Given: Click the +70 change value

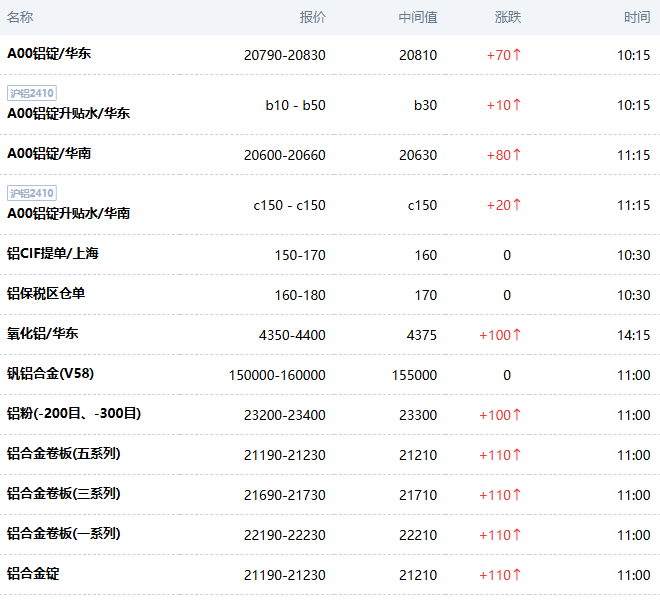Looking at the screenshot, I should (503, 55).
